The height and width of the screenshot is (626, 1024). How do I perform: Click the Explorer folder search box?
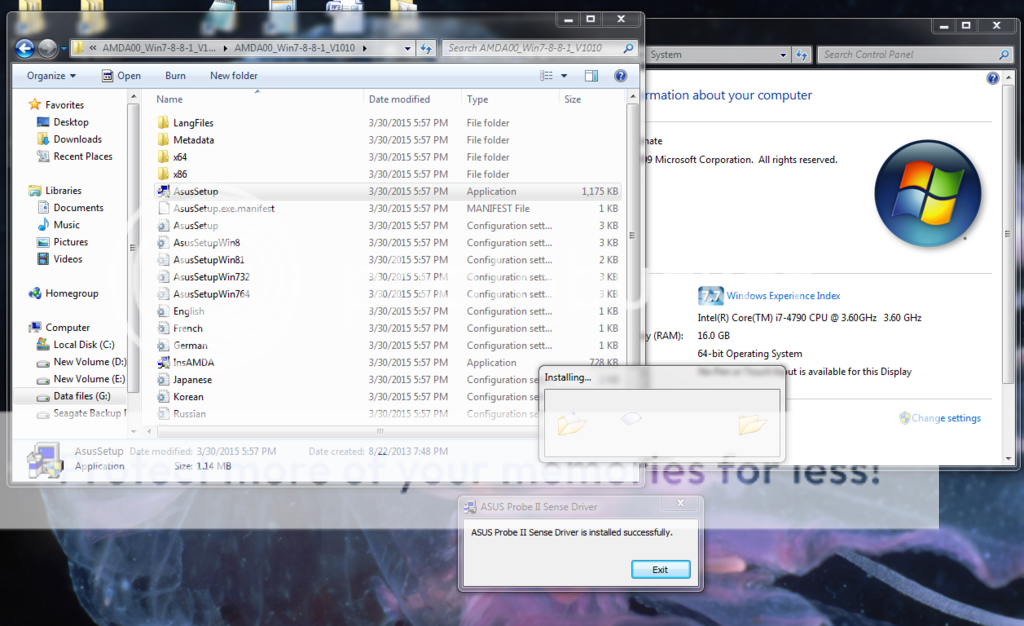(539, 48)
